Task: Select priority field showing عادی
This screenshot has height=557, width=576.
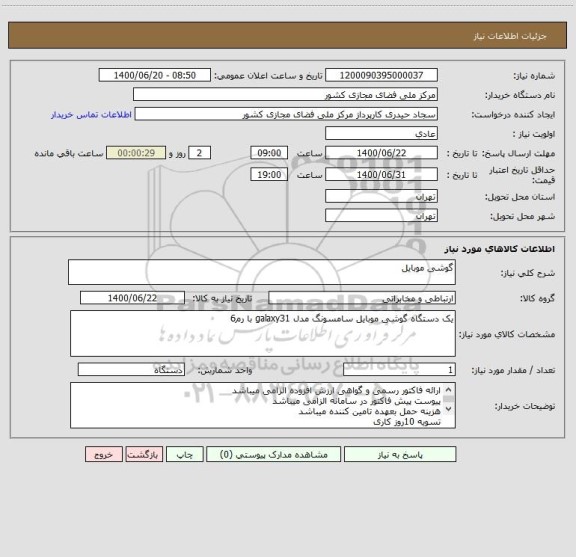Action: [381, 134]
